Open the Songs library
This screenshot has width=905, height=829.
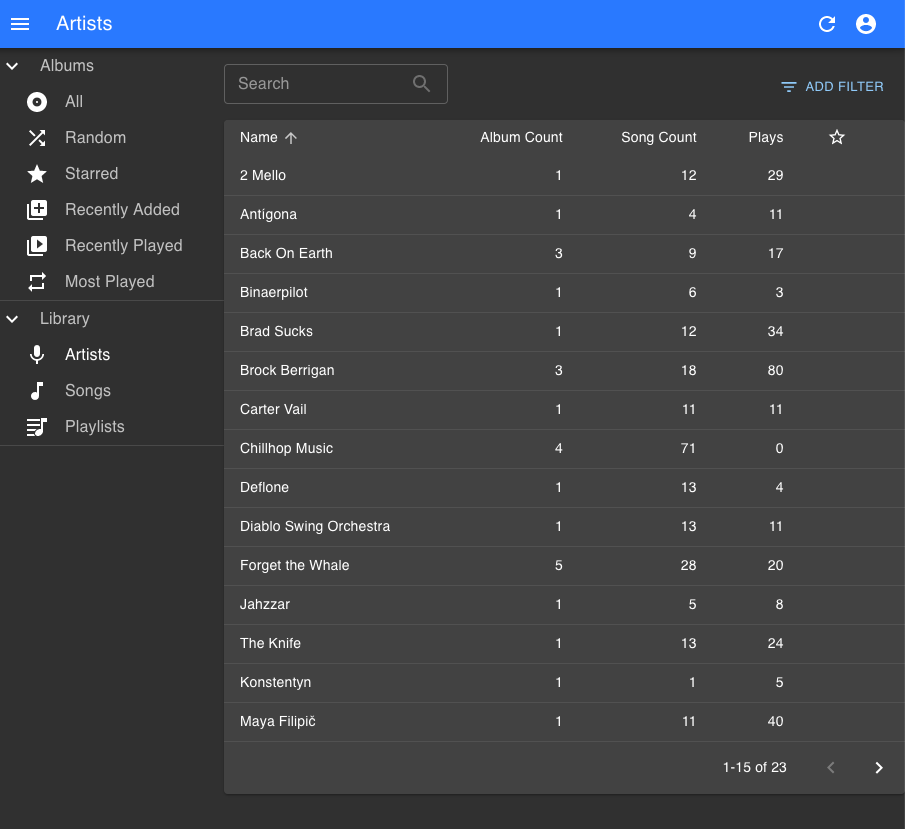coord(112,391)
